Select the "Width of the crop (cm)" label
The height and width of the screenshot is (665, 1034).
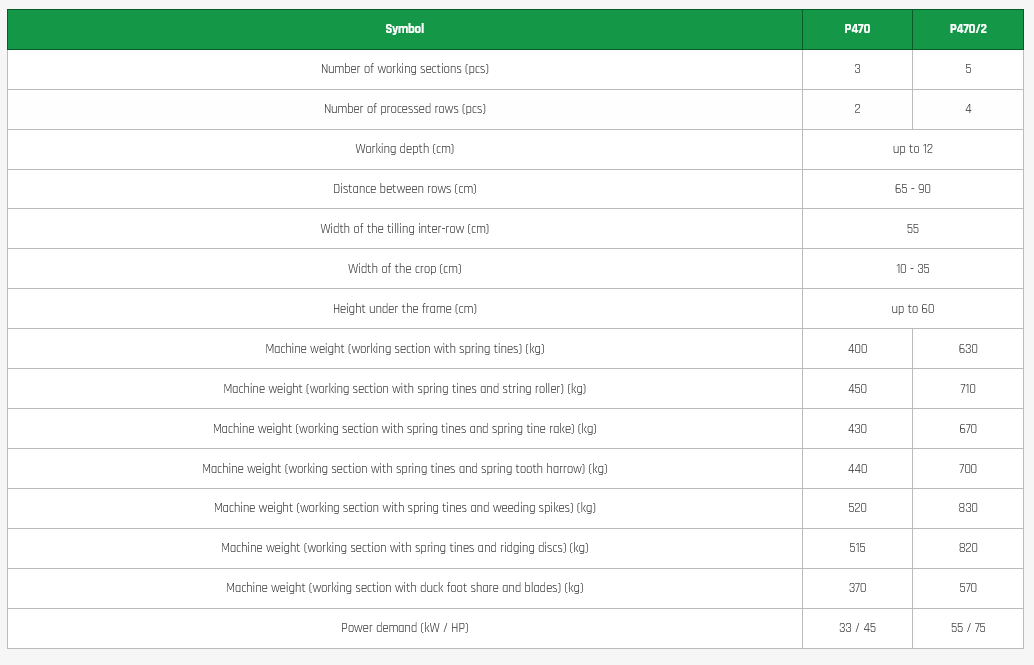coord(404,269)
